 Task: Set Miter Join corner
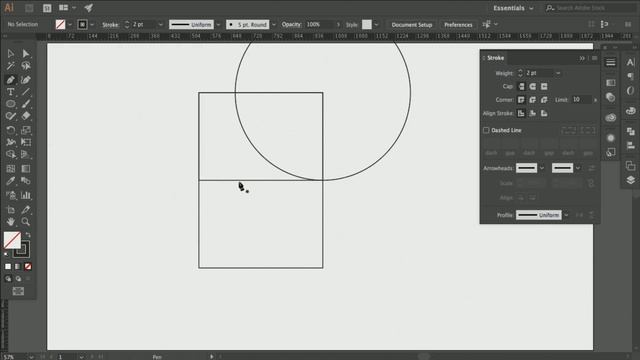[521, 100]
